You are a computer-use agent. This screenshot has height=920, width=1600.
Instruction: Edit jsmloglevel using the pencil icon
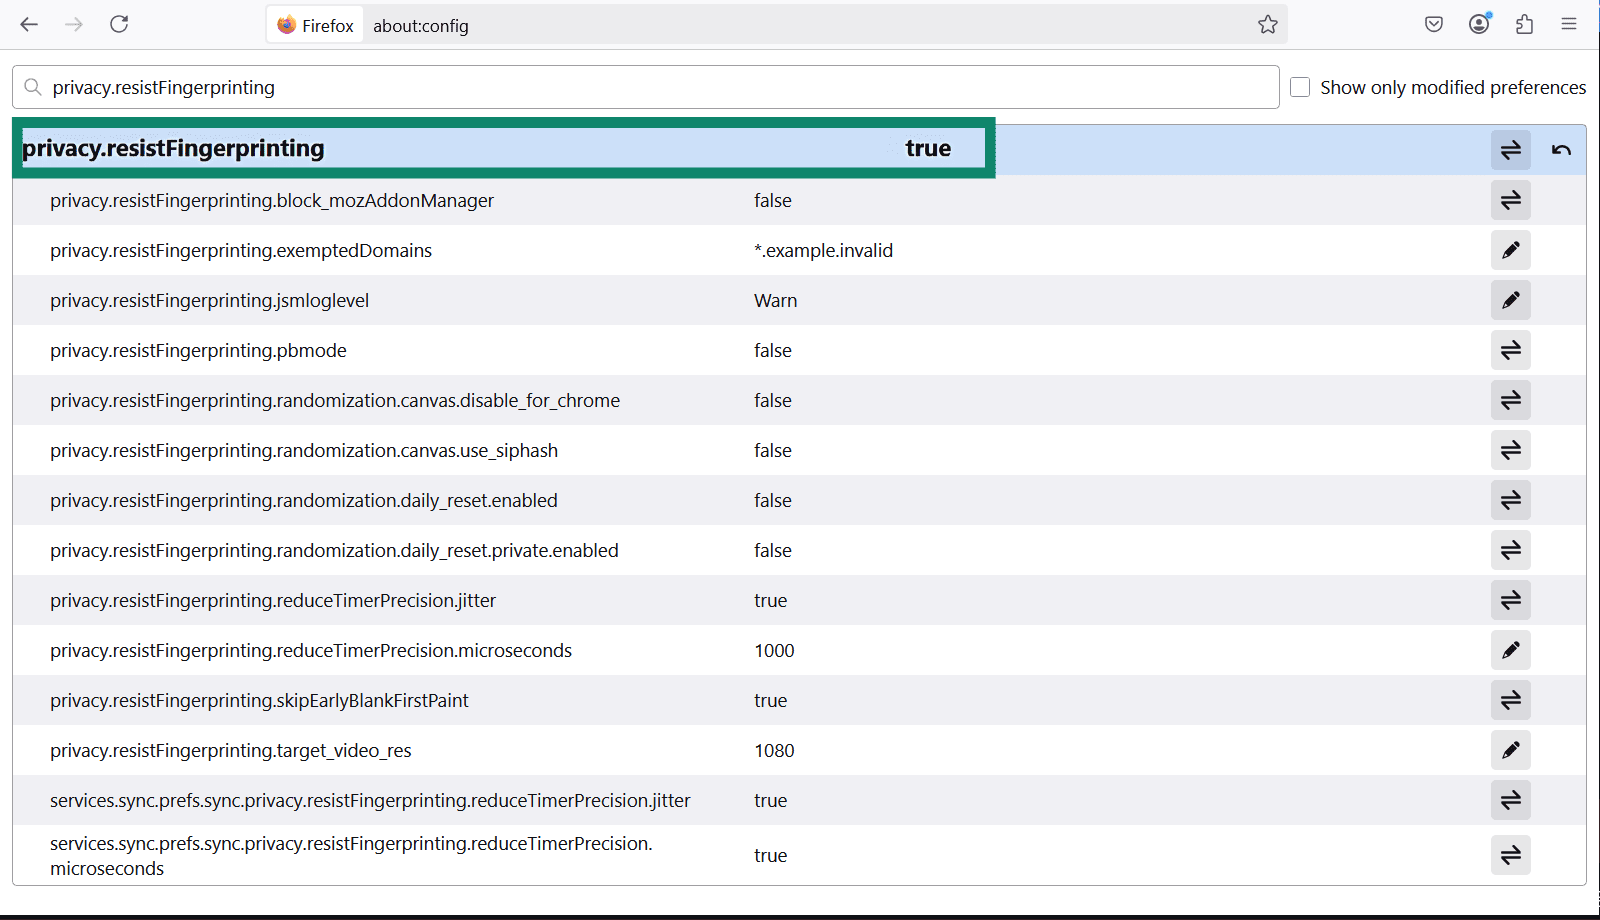pos(1510,300)
